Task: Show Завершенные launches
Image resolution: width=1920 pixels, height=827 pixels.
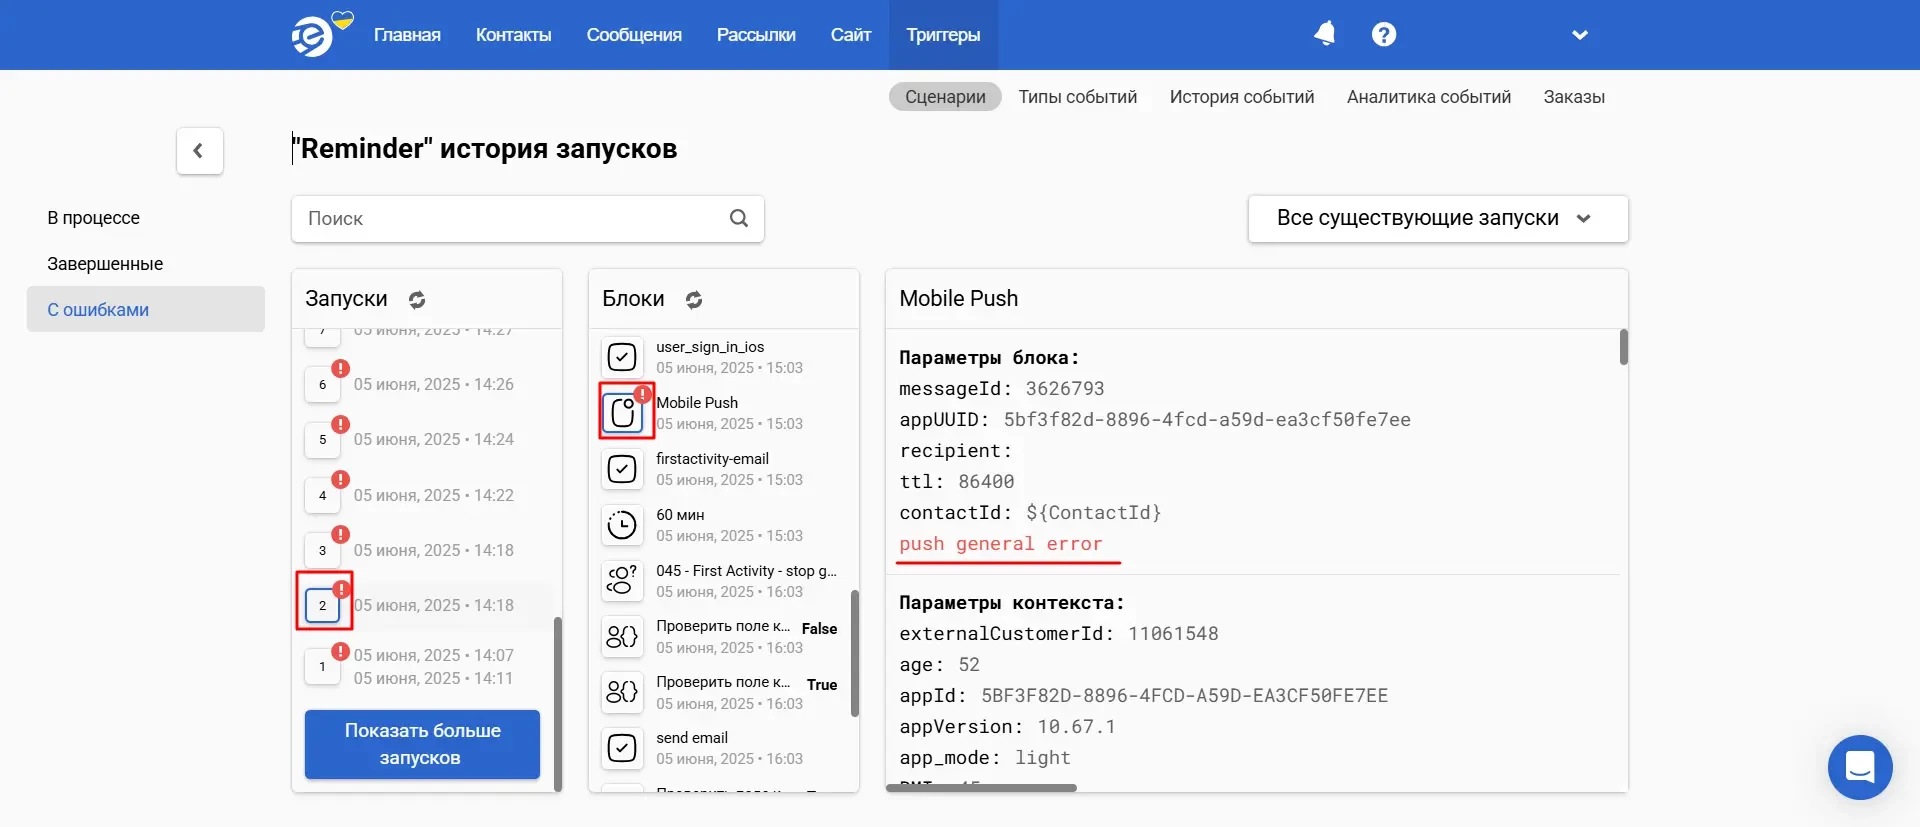Action: [105, 264]
